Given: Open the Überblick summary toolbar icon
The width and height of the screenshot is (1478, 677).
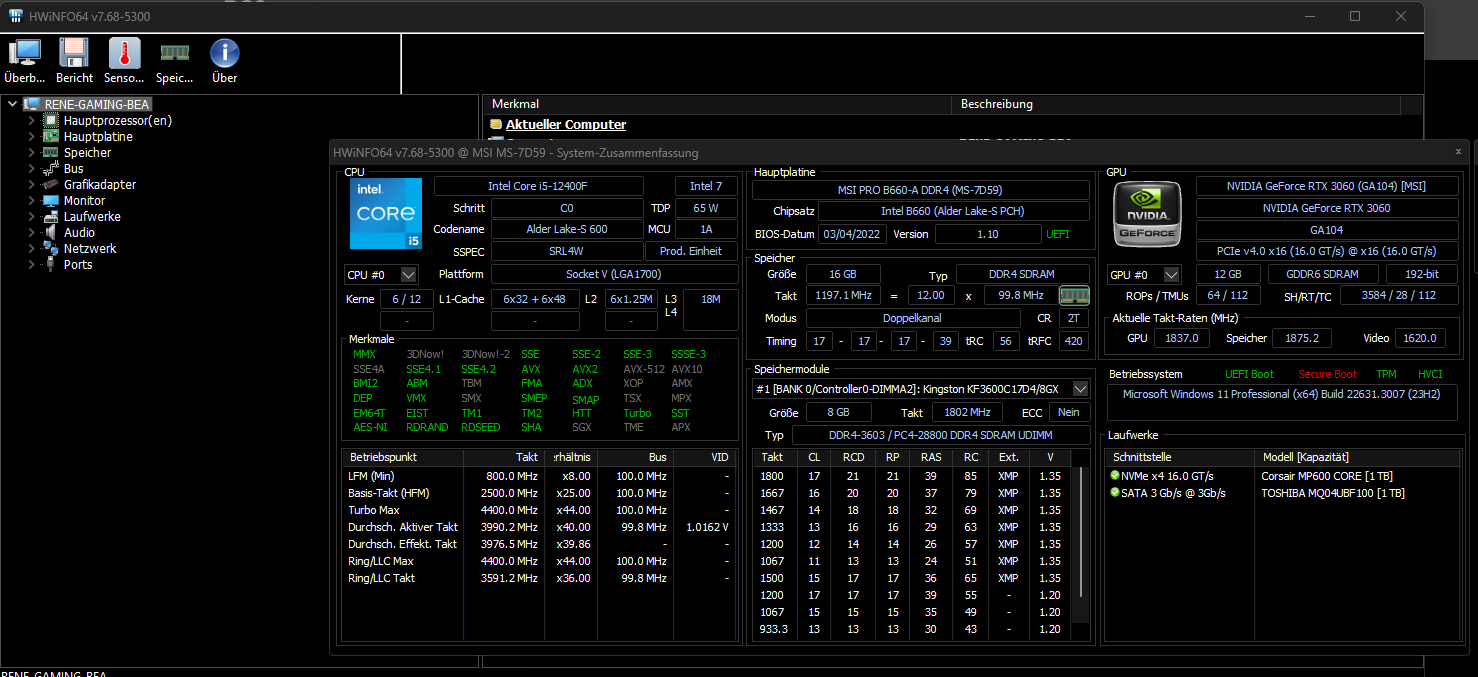Looking at the screenshot, I should 24,53.
